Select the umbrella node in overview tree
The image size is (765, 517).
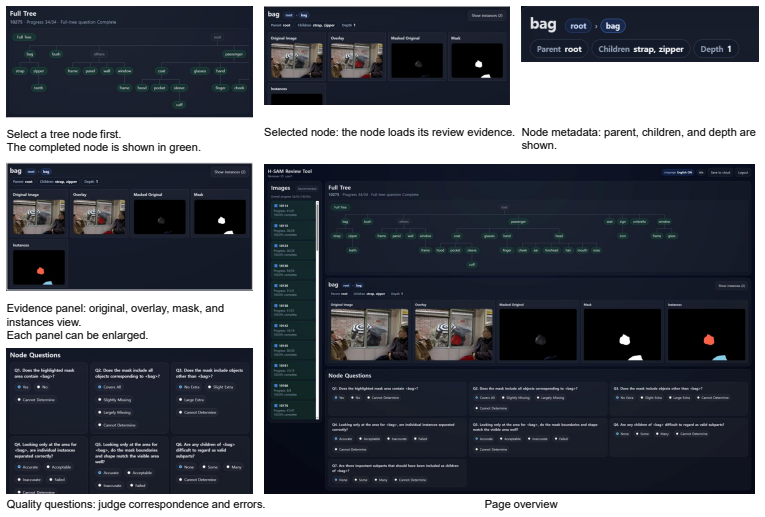pos(639,222)
